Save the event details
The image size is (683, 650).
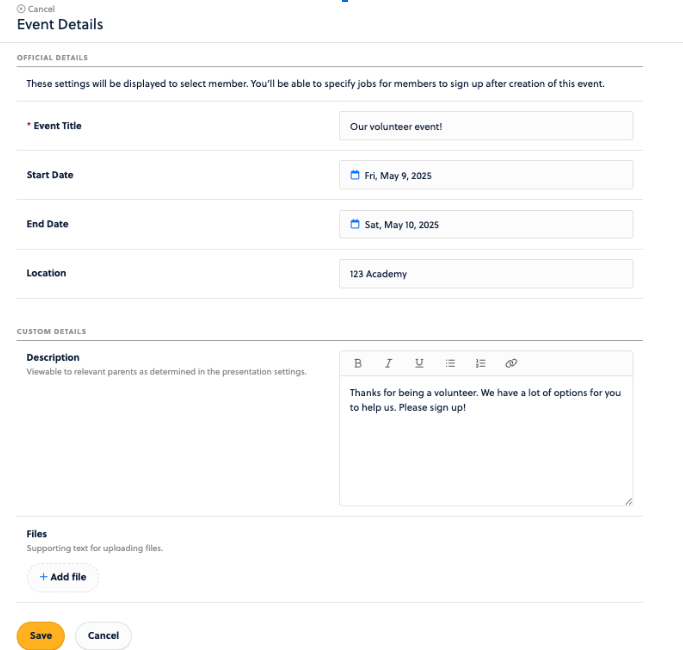(41, 636)
